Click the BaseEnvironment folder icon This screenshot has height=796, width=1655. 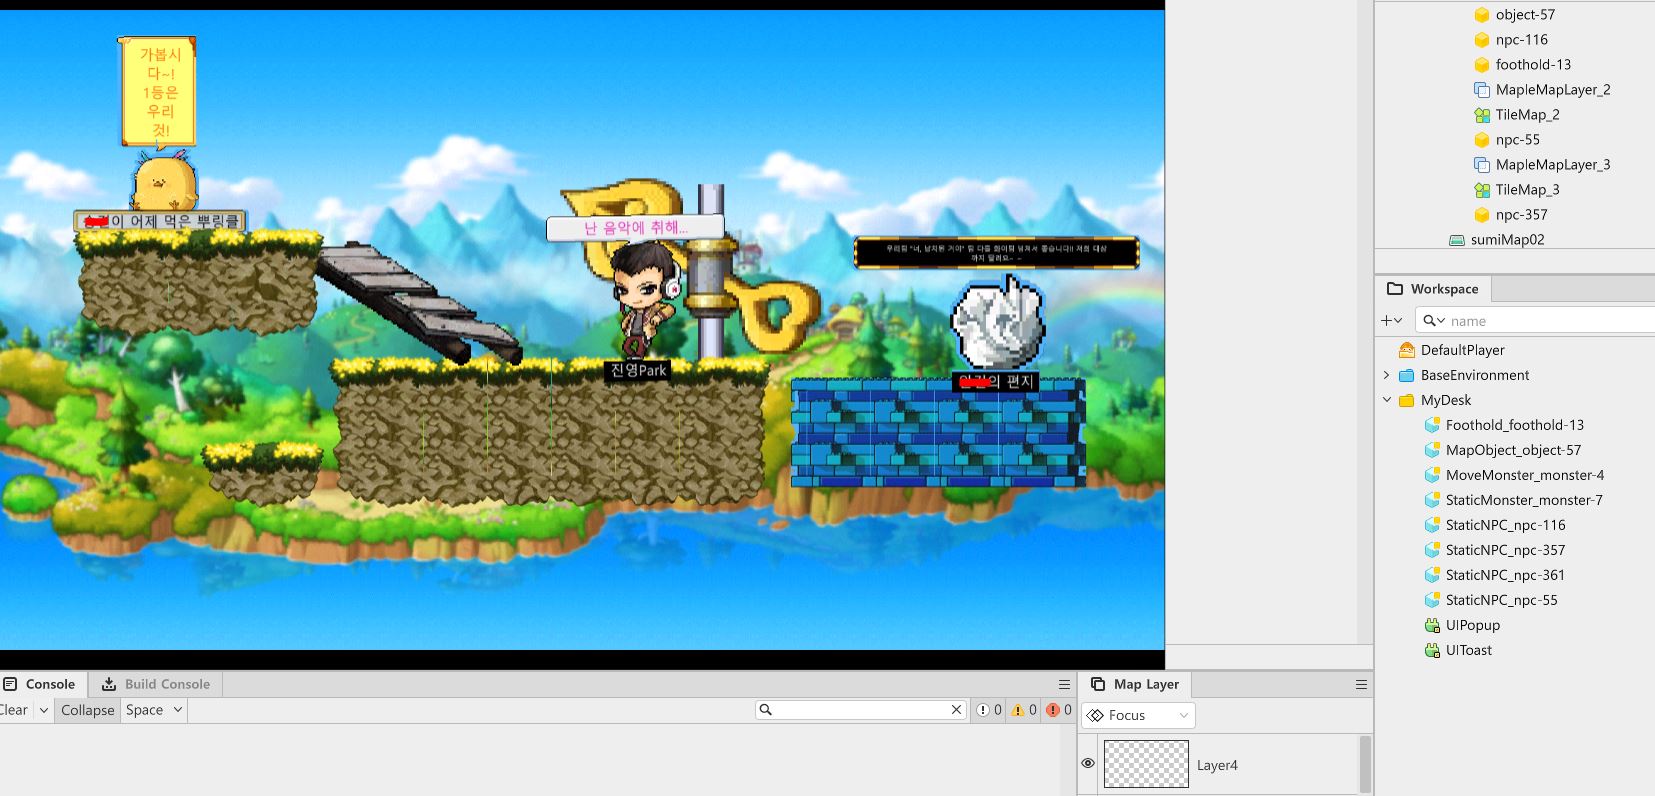pyautogui.click(x=1407, y=375)
